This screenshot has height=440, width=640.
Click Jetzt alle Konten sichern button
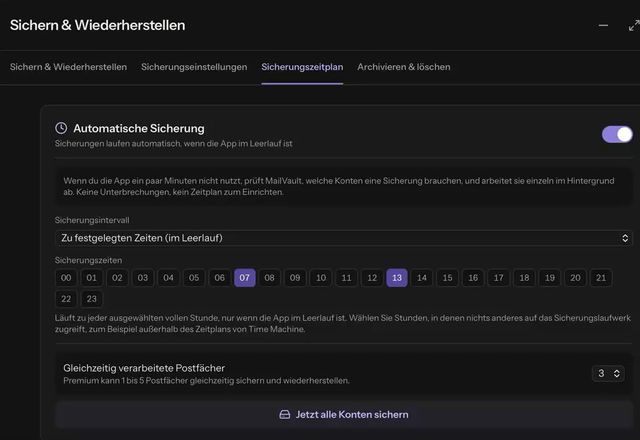coord(344,415)
